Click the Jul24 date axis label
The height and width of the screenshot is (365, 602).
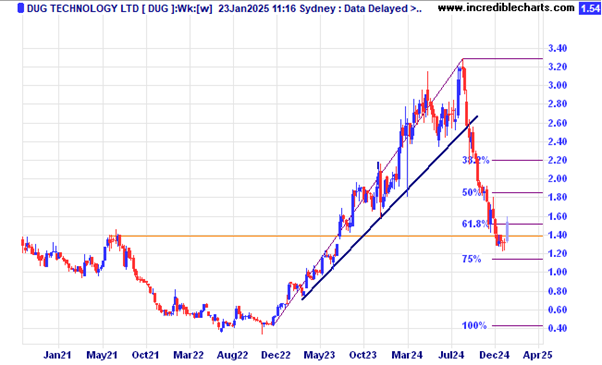(x=451, y=355)
